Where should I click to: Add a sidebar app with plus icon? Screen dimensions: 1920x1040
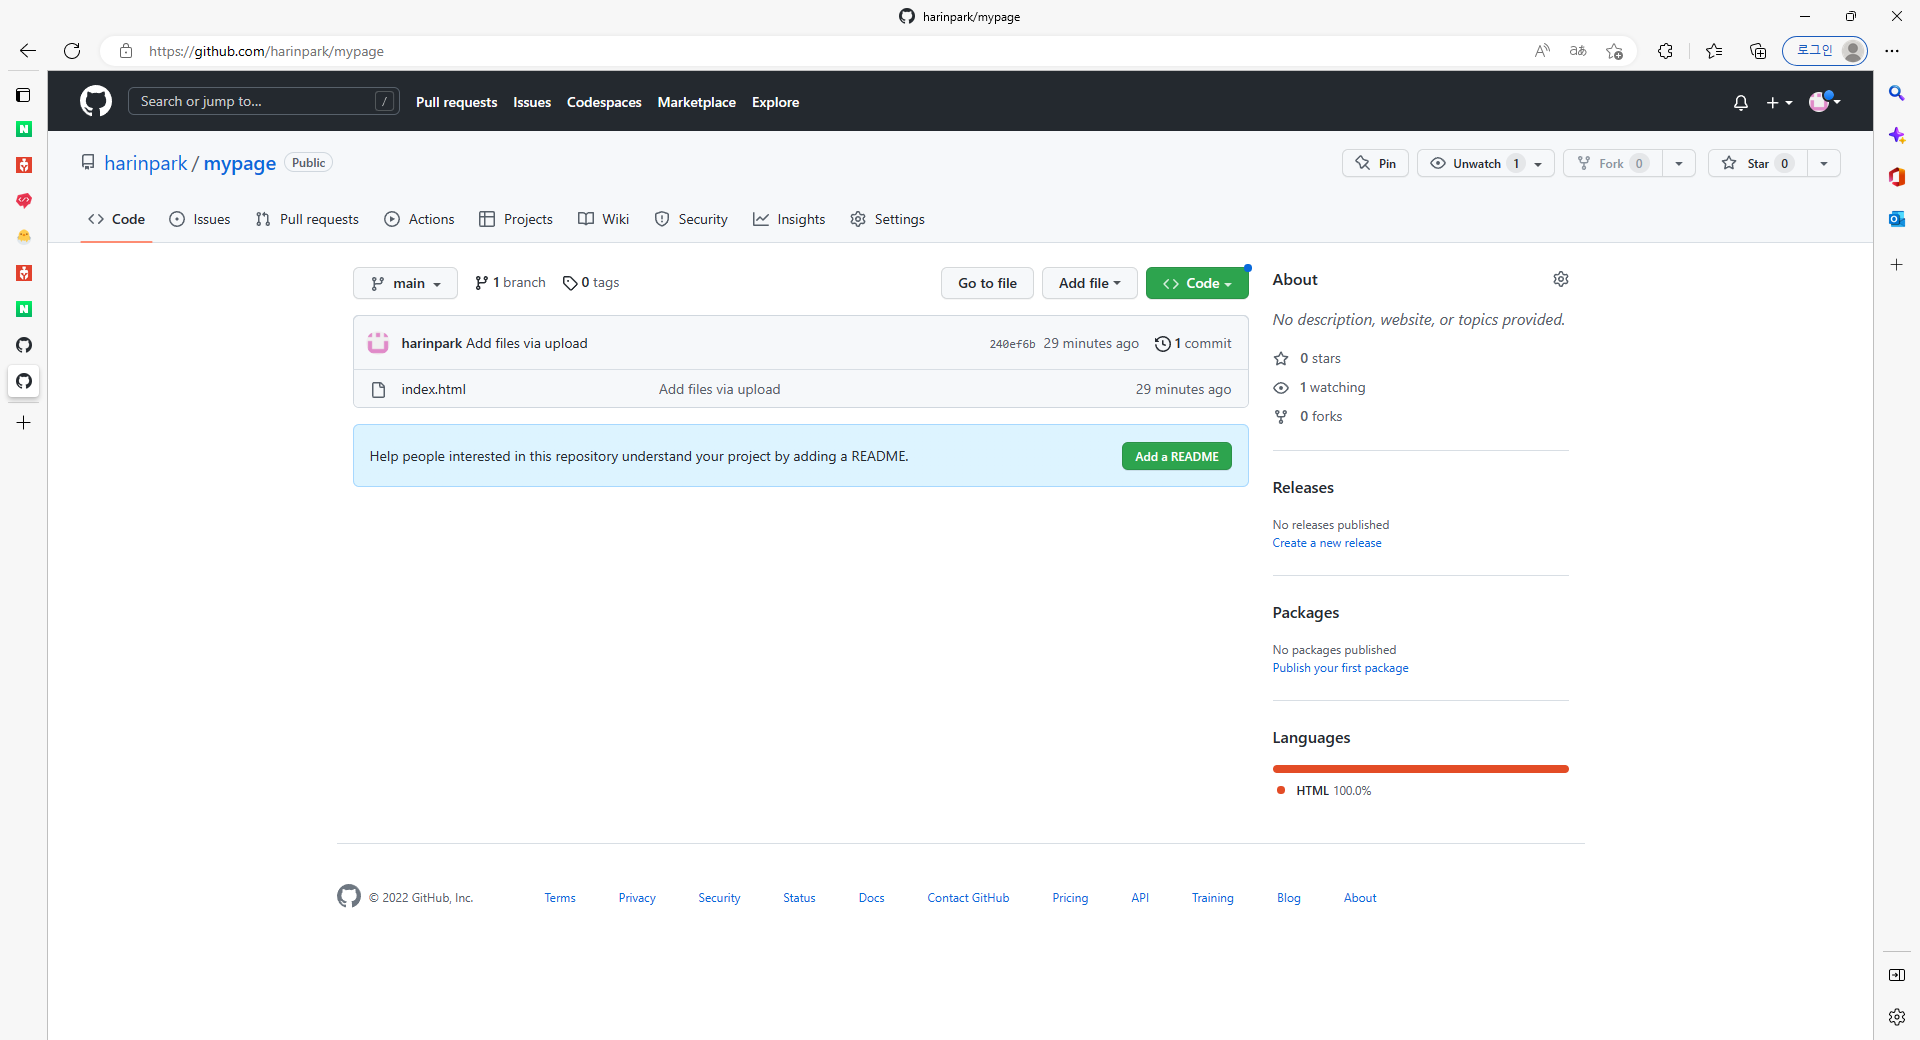pos(1896,265)
